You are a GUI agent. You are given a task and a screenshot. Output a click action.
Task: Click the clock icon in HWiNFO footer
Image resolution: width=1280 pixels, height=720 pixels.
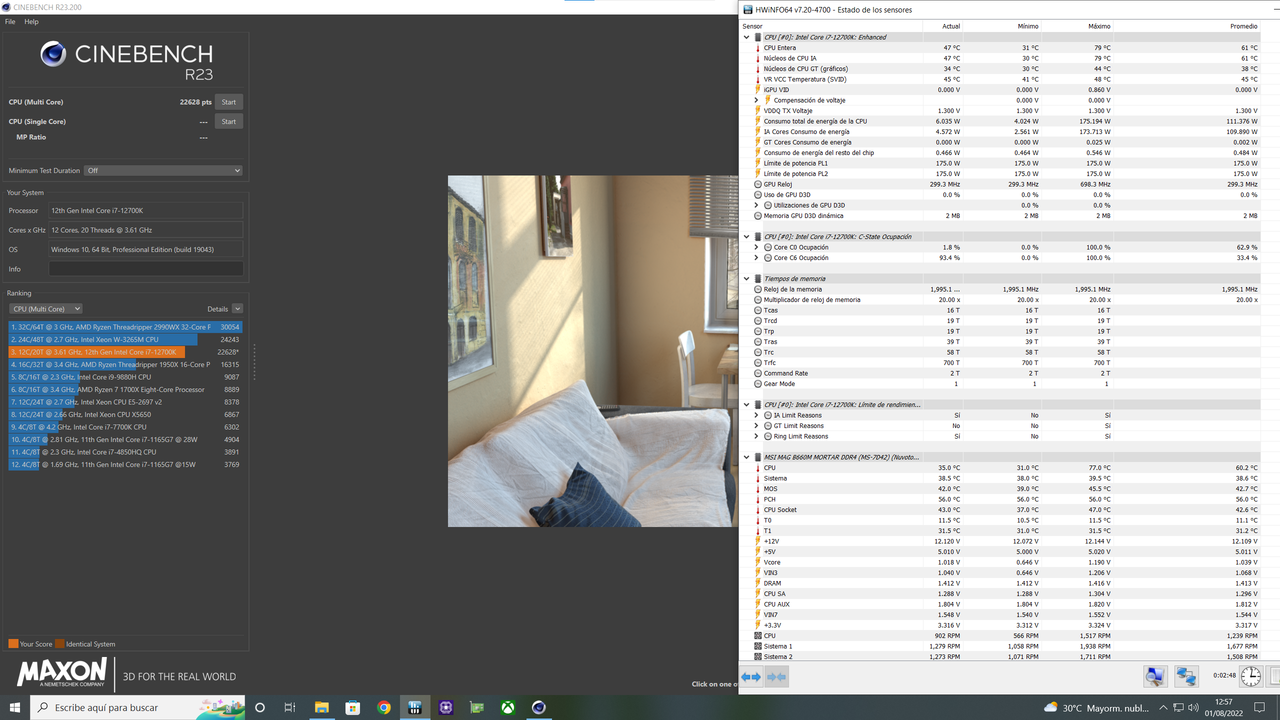[1251, 677]
